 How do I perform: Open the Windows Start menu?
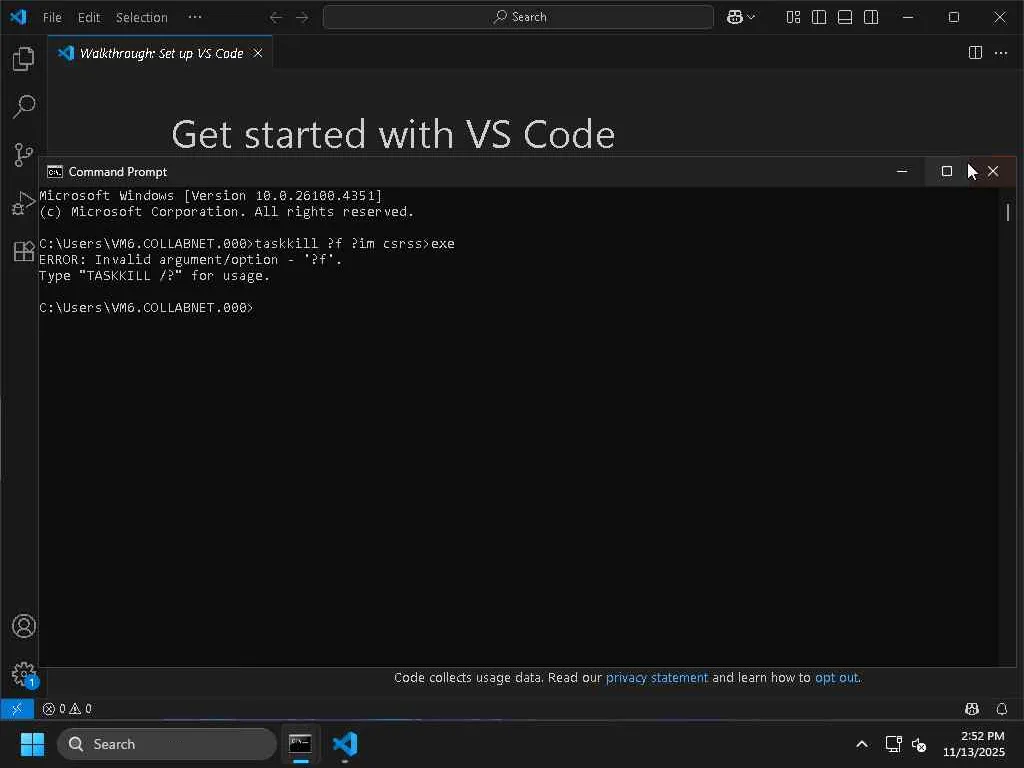[32, 744]
